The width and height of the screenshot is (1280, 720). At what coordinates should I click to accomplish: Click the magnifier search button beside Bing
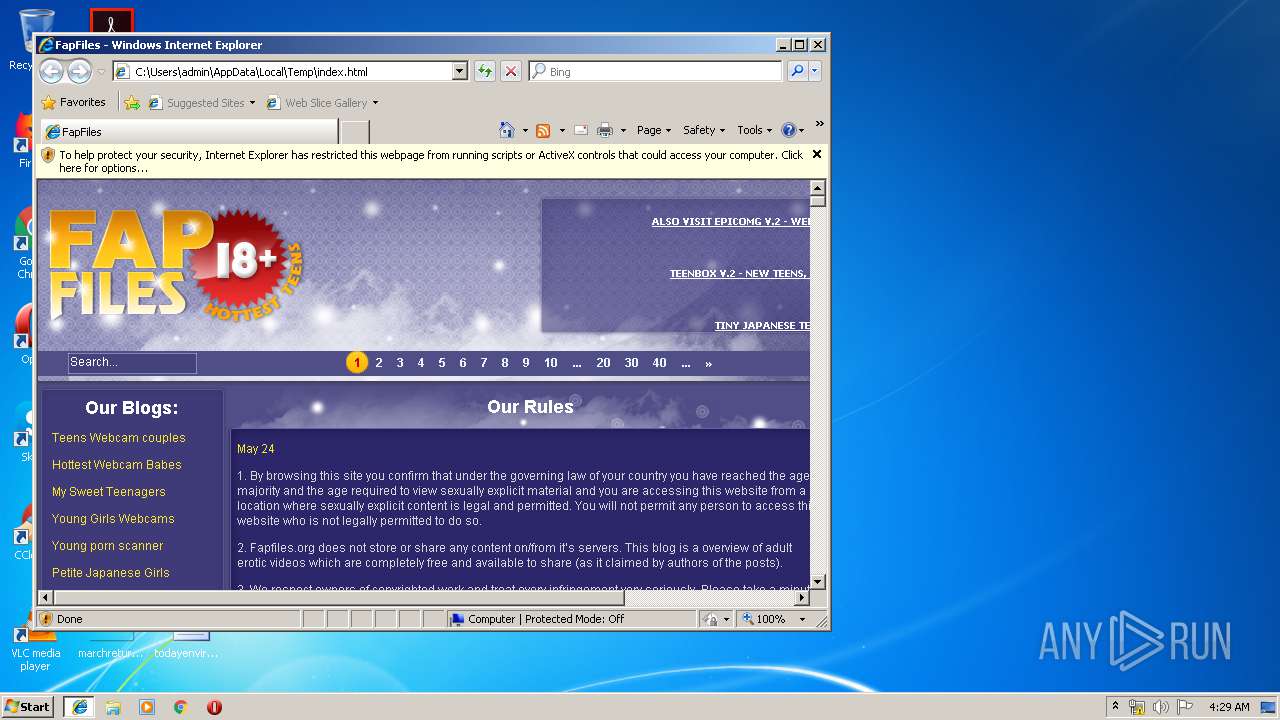pyautogui.click(x=797, y=71)
